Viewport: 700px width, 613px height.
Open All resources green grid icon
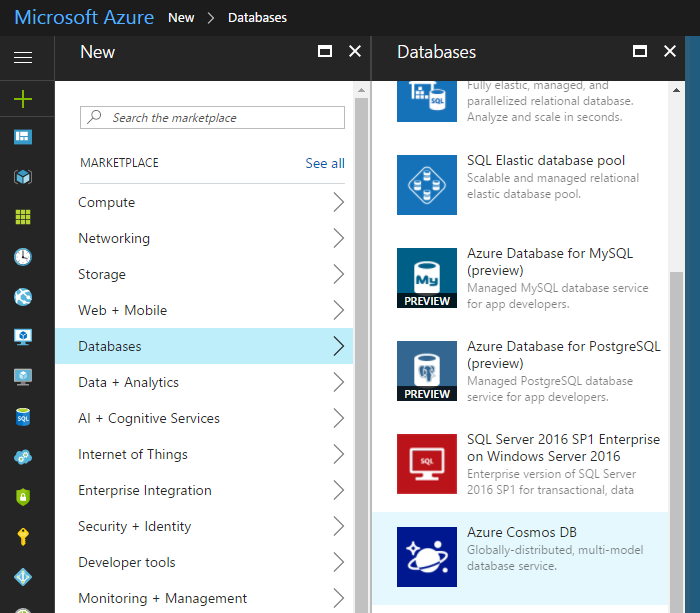pos(23,217)
